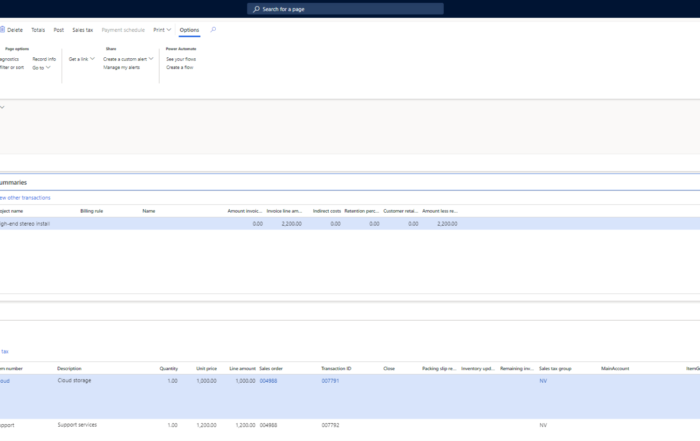Click the grayed Payment schedule item
Image resolution: width=700 pixels, height=441 pixels.
coord(123,30)
